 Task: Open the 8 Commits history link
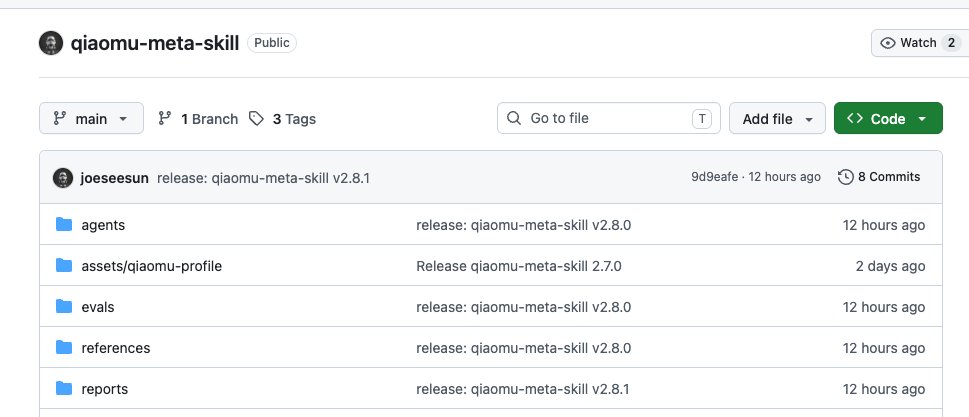(879, 177)
